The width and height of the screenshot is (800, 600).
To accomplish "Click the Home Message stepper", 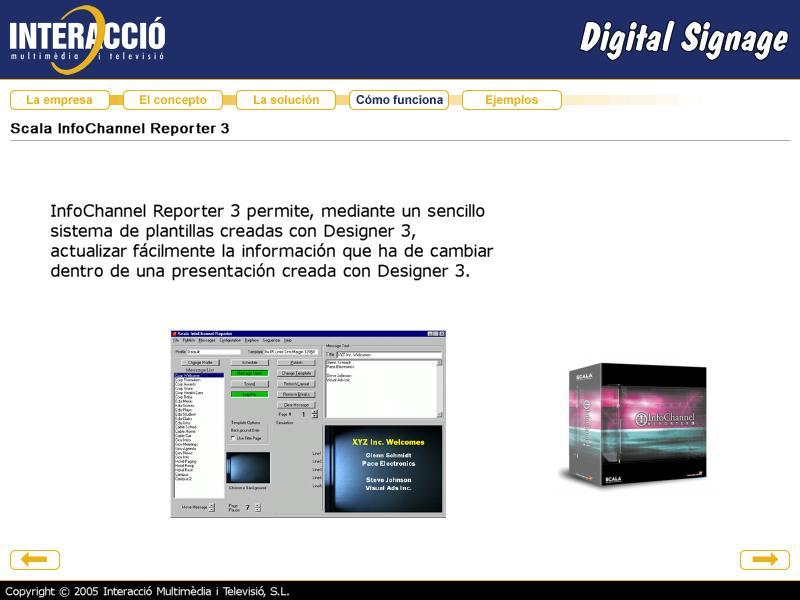I will (211, 507).
